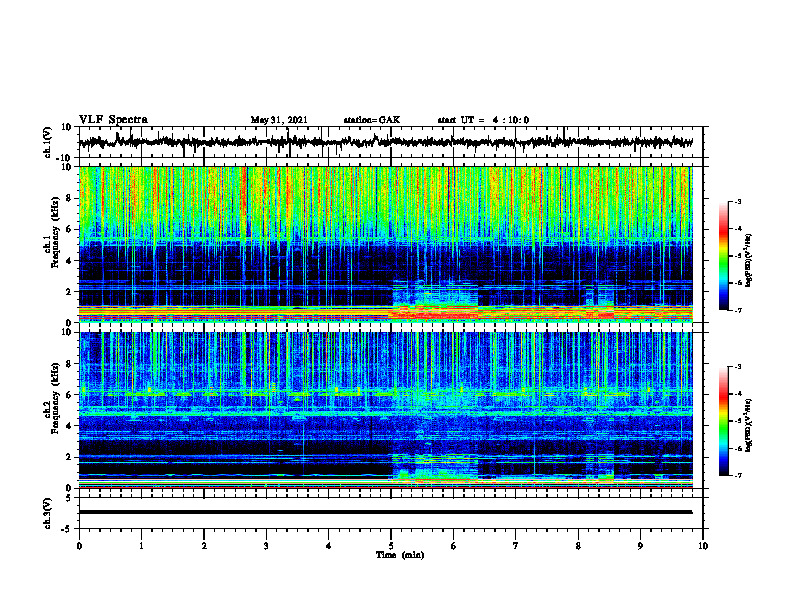
Task: Click the time axis tick label "0"
Action: 79,546
